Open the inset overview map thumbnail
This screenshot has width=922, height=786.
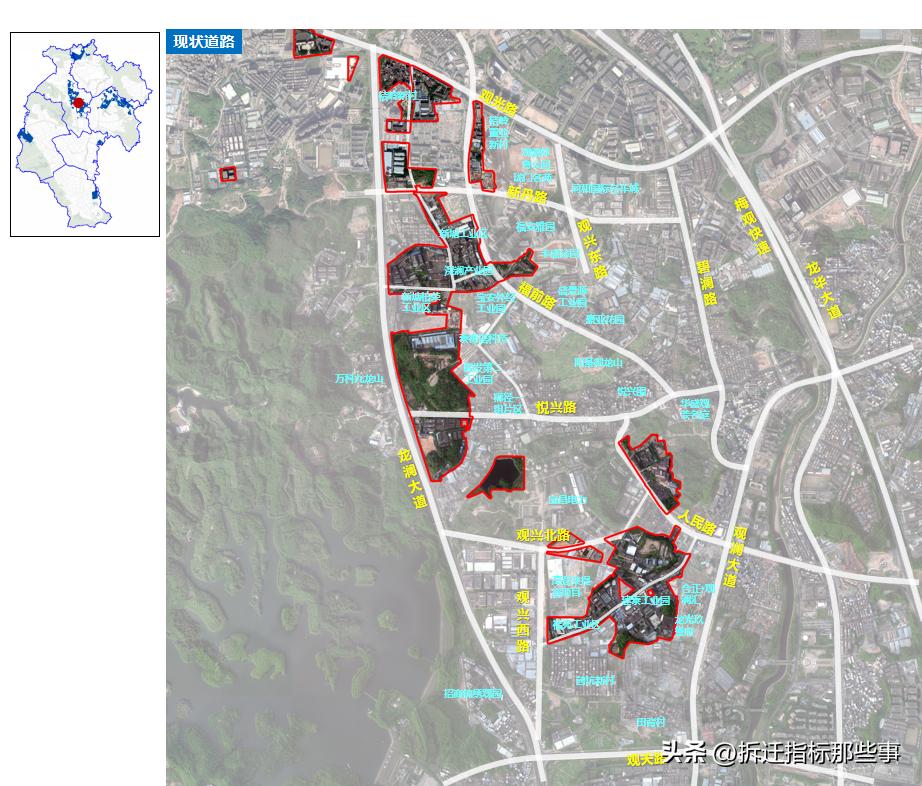[x=85, y=135]
